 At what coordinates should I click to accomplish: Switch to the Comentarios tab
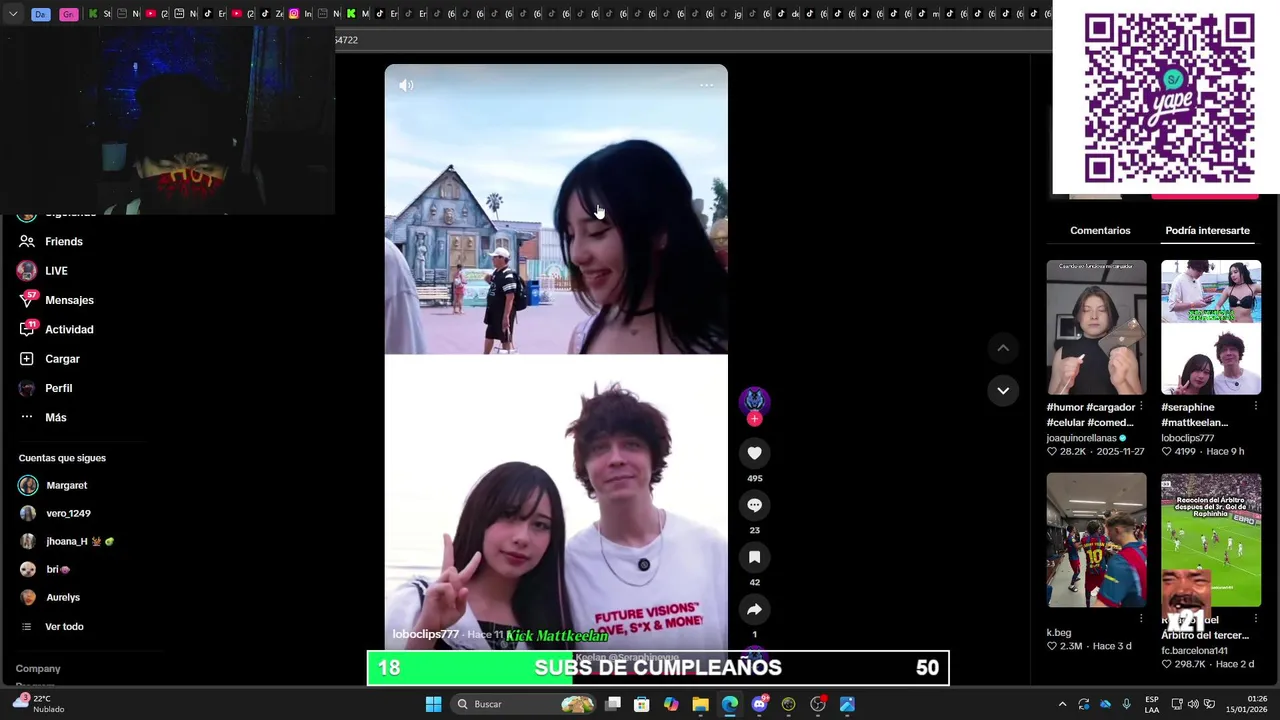pos(1100,231)
